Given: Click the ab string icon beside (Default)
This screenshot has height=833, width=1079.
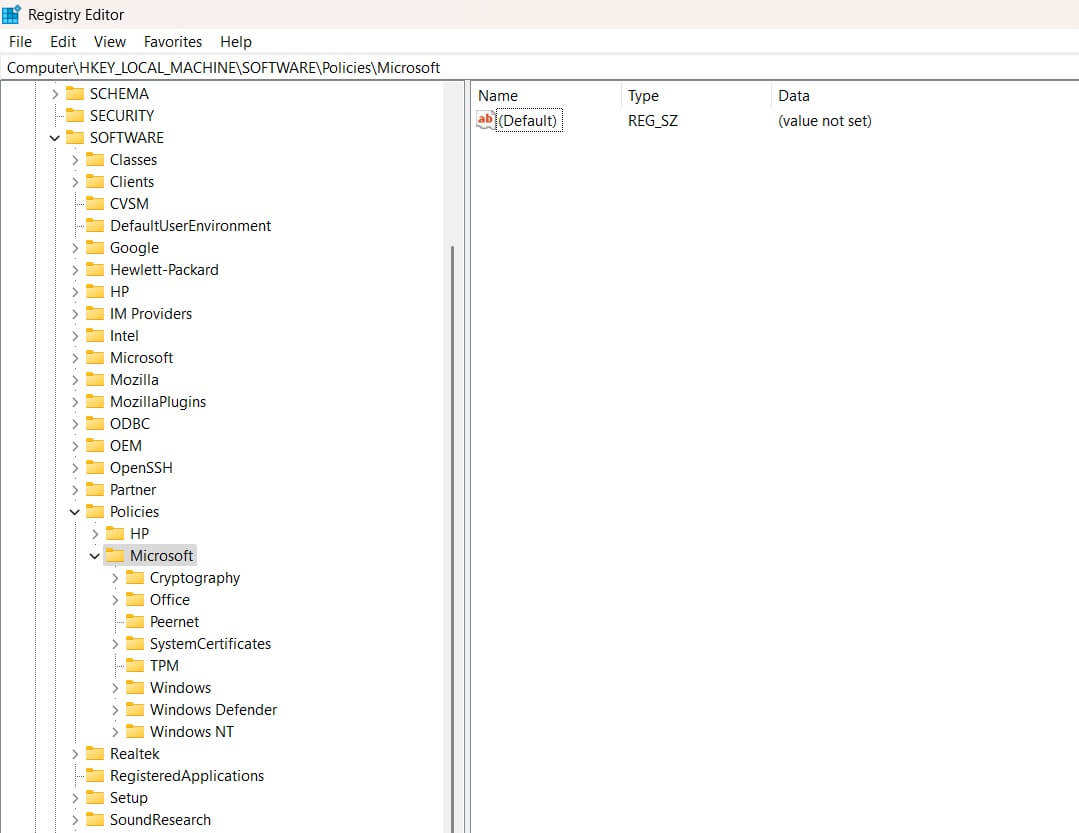Looking at the screenshot, I should (x=486, y=120).
